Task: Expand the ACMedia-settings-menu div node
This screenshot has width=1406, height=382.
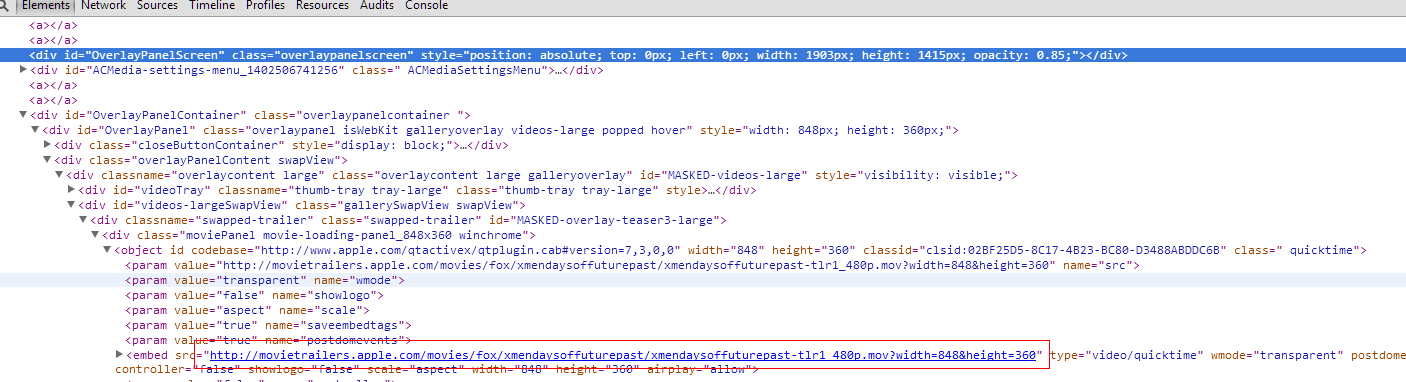Action: [x=24, y=70]
